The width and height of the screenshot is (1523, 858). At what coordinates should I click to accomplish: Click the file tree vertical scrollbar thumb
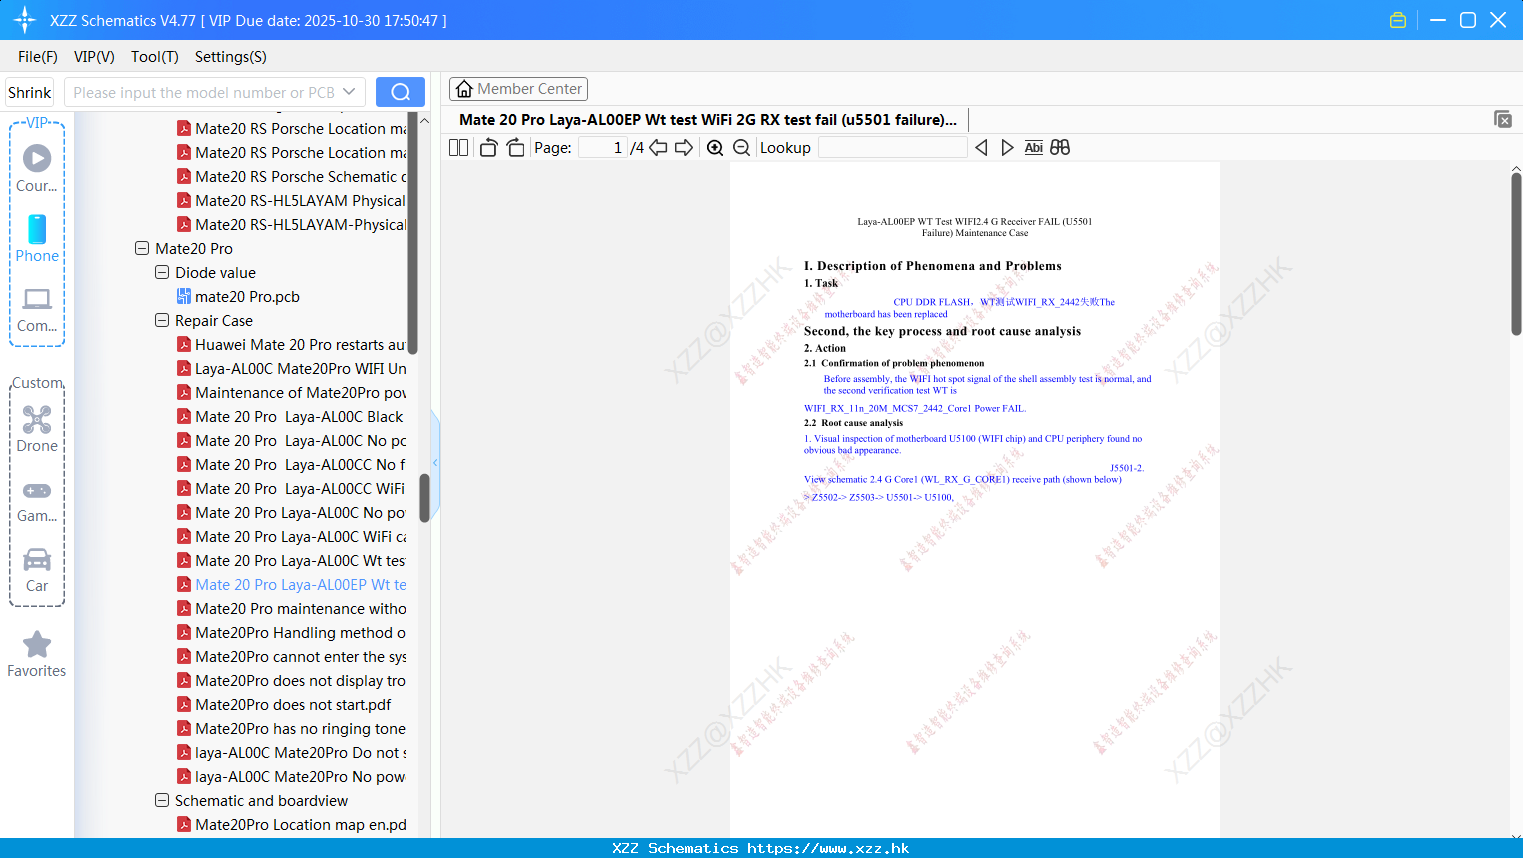(424, 497)
